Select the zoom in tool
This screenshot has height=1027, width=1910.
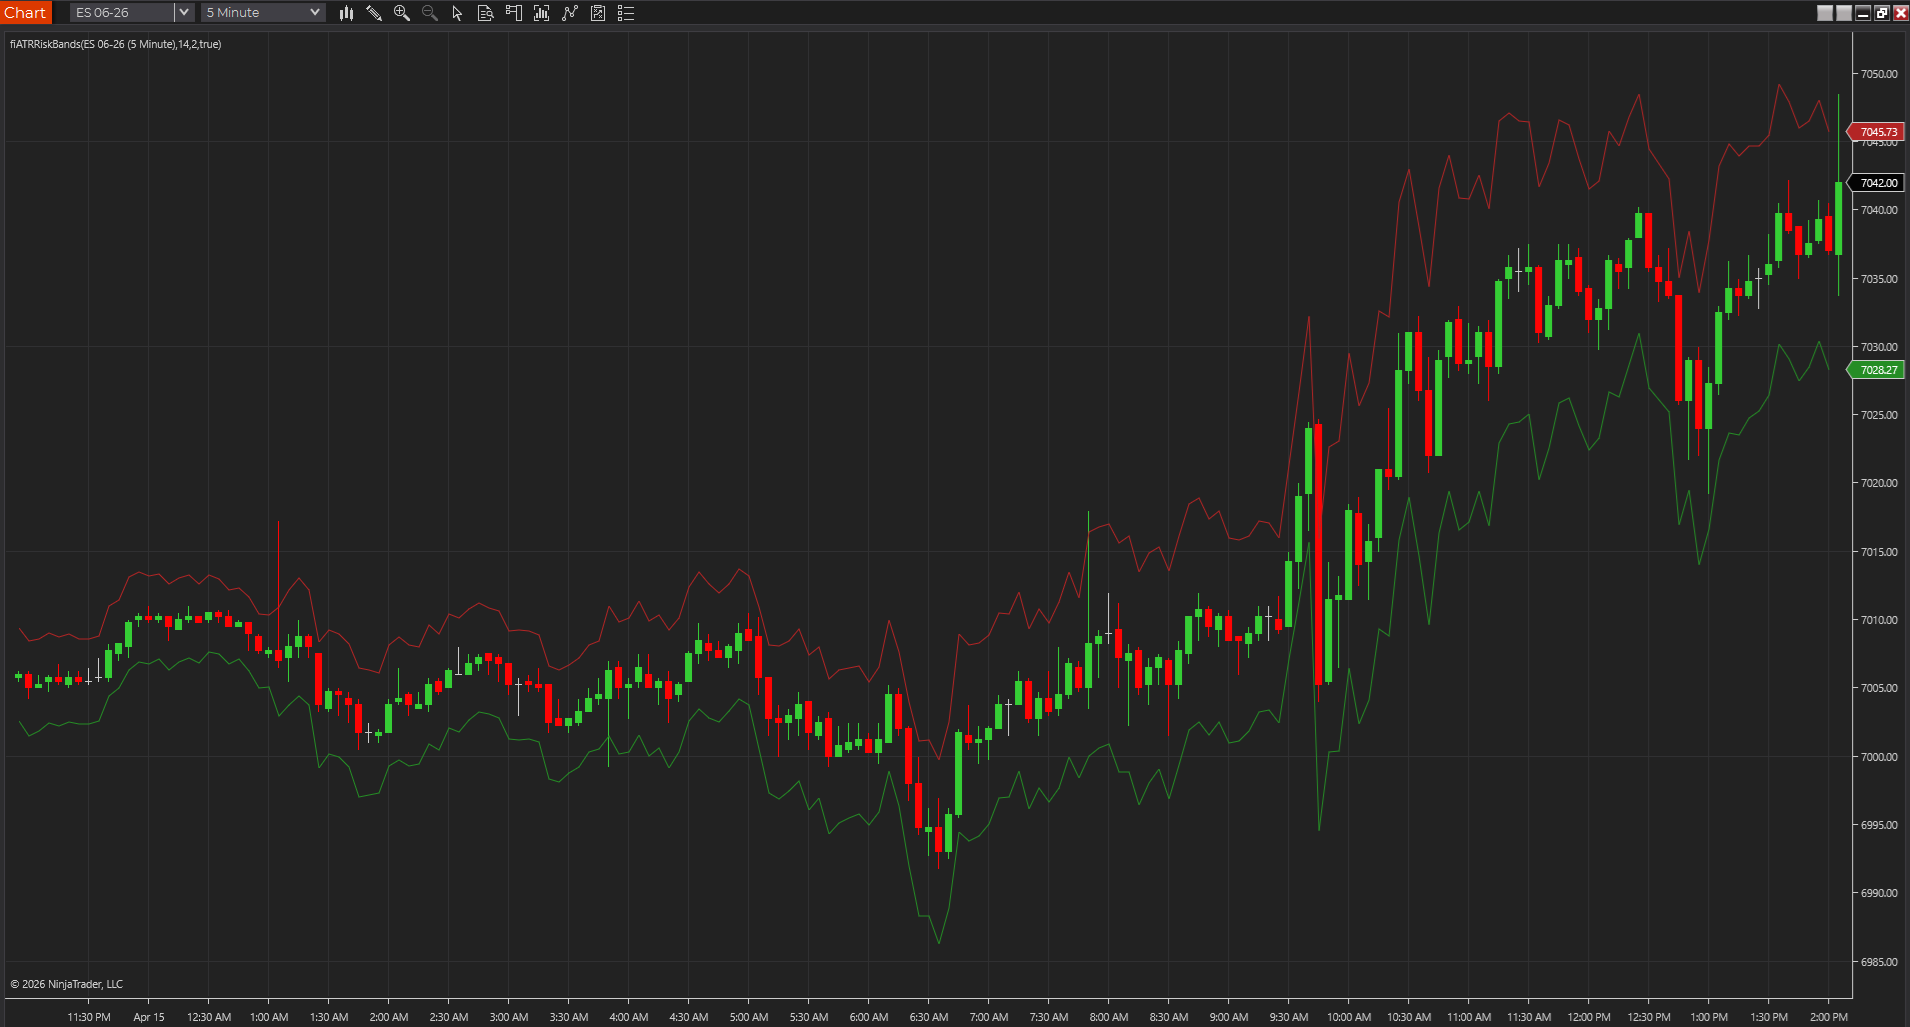(402, 12)
